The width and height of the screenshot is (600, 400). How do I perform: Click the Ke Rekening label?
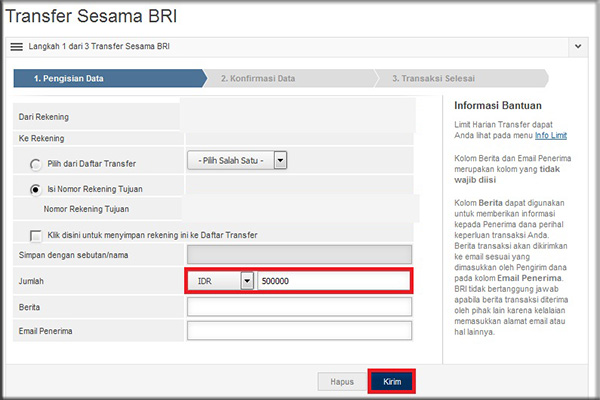click(x=41, y=139)
